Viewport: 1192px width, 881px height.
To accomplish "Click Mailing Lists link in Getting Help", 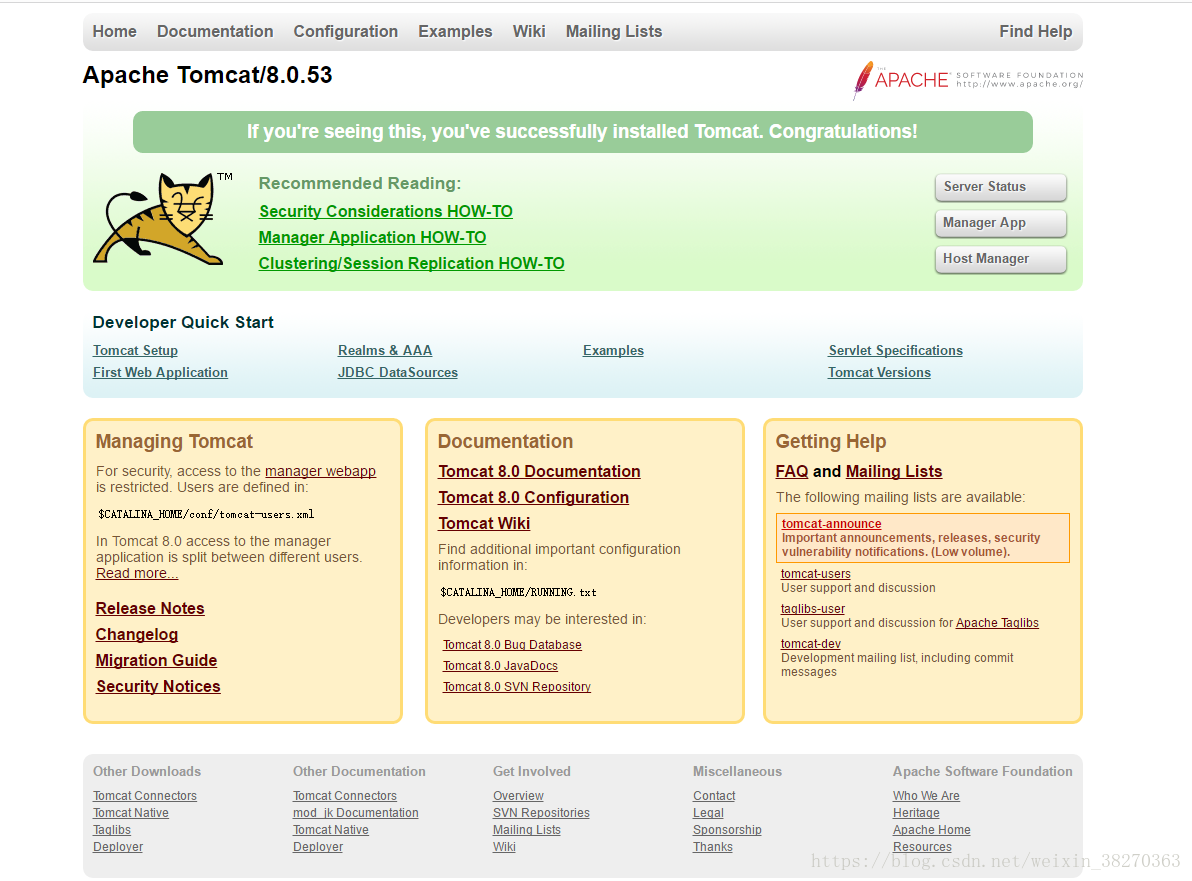I will click(894, 471).
